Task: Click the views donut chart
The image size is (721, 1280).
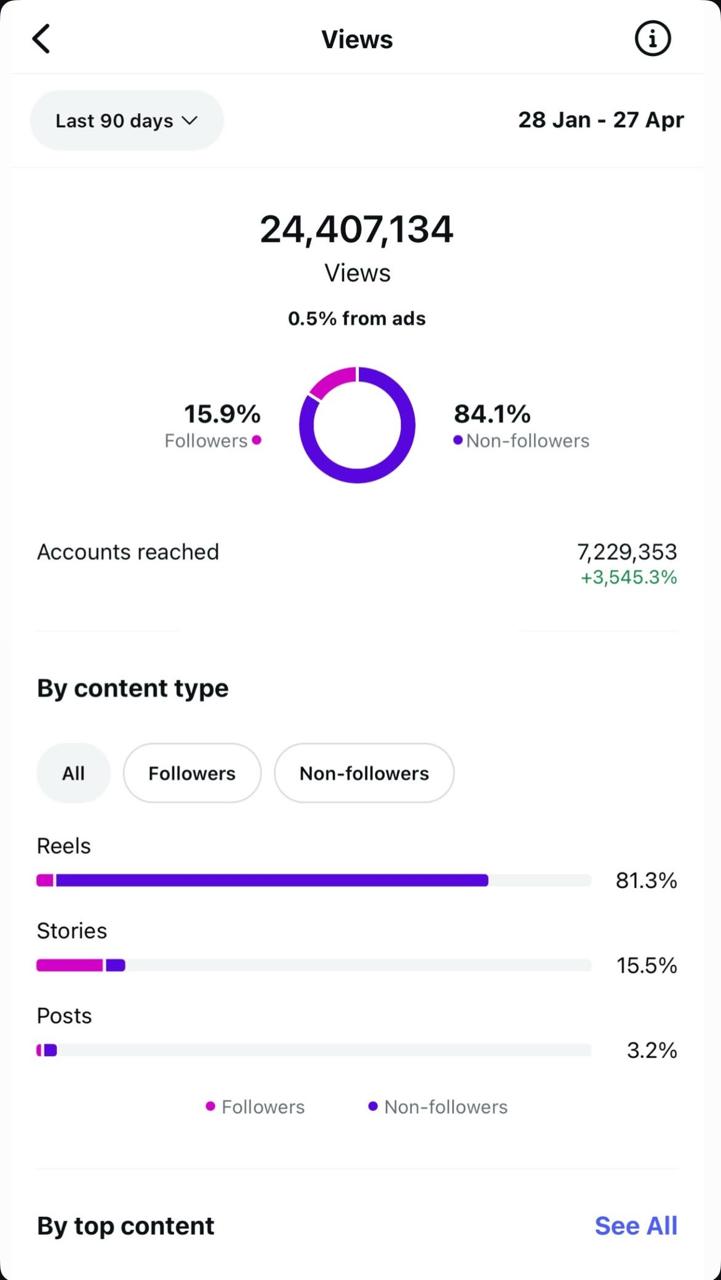Action: tap(357, 425)
